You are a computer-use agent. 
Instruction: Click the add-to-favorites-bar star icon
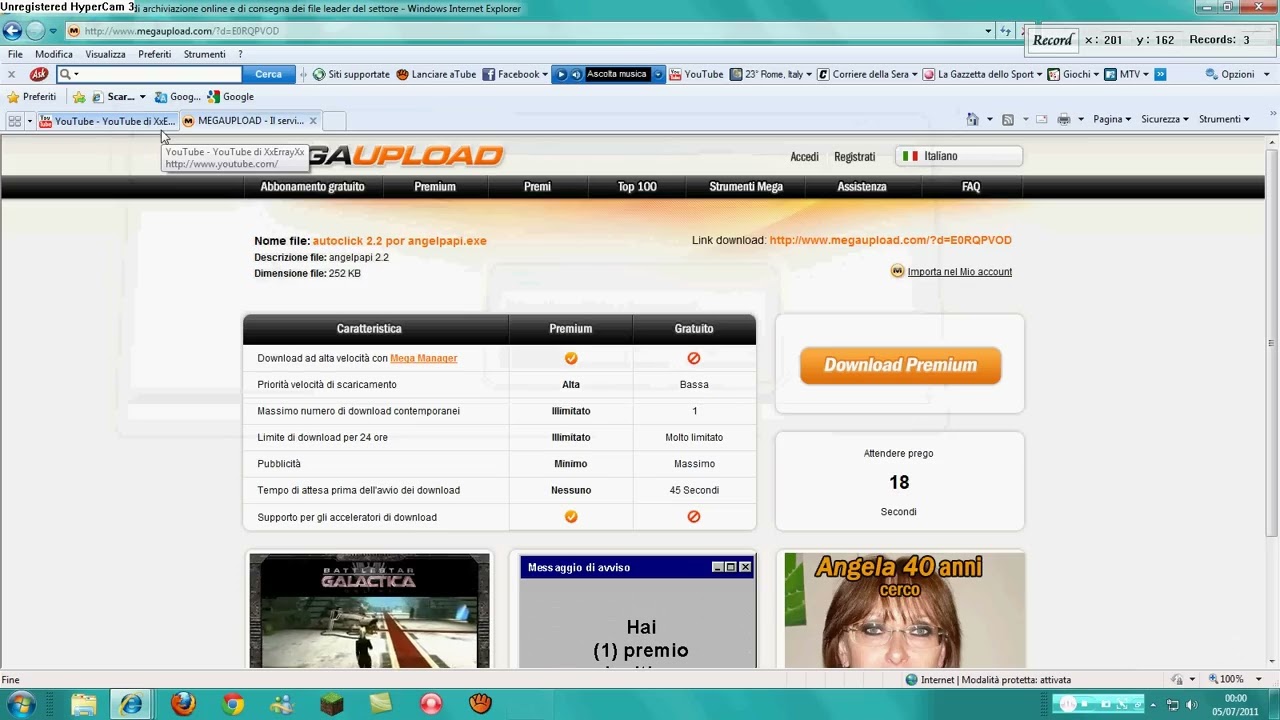click(79, 97)
